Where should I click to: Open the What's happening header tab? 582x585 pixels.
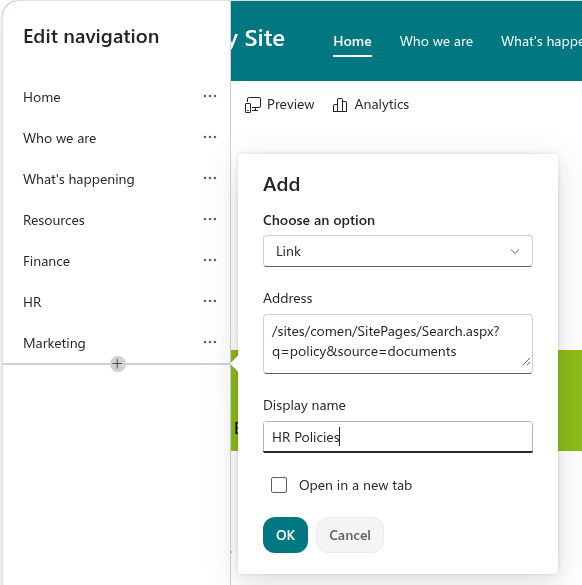coord(541,41)
